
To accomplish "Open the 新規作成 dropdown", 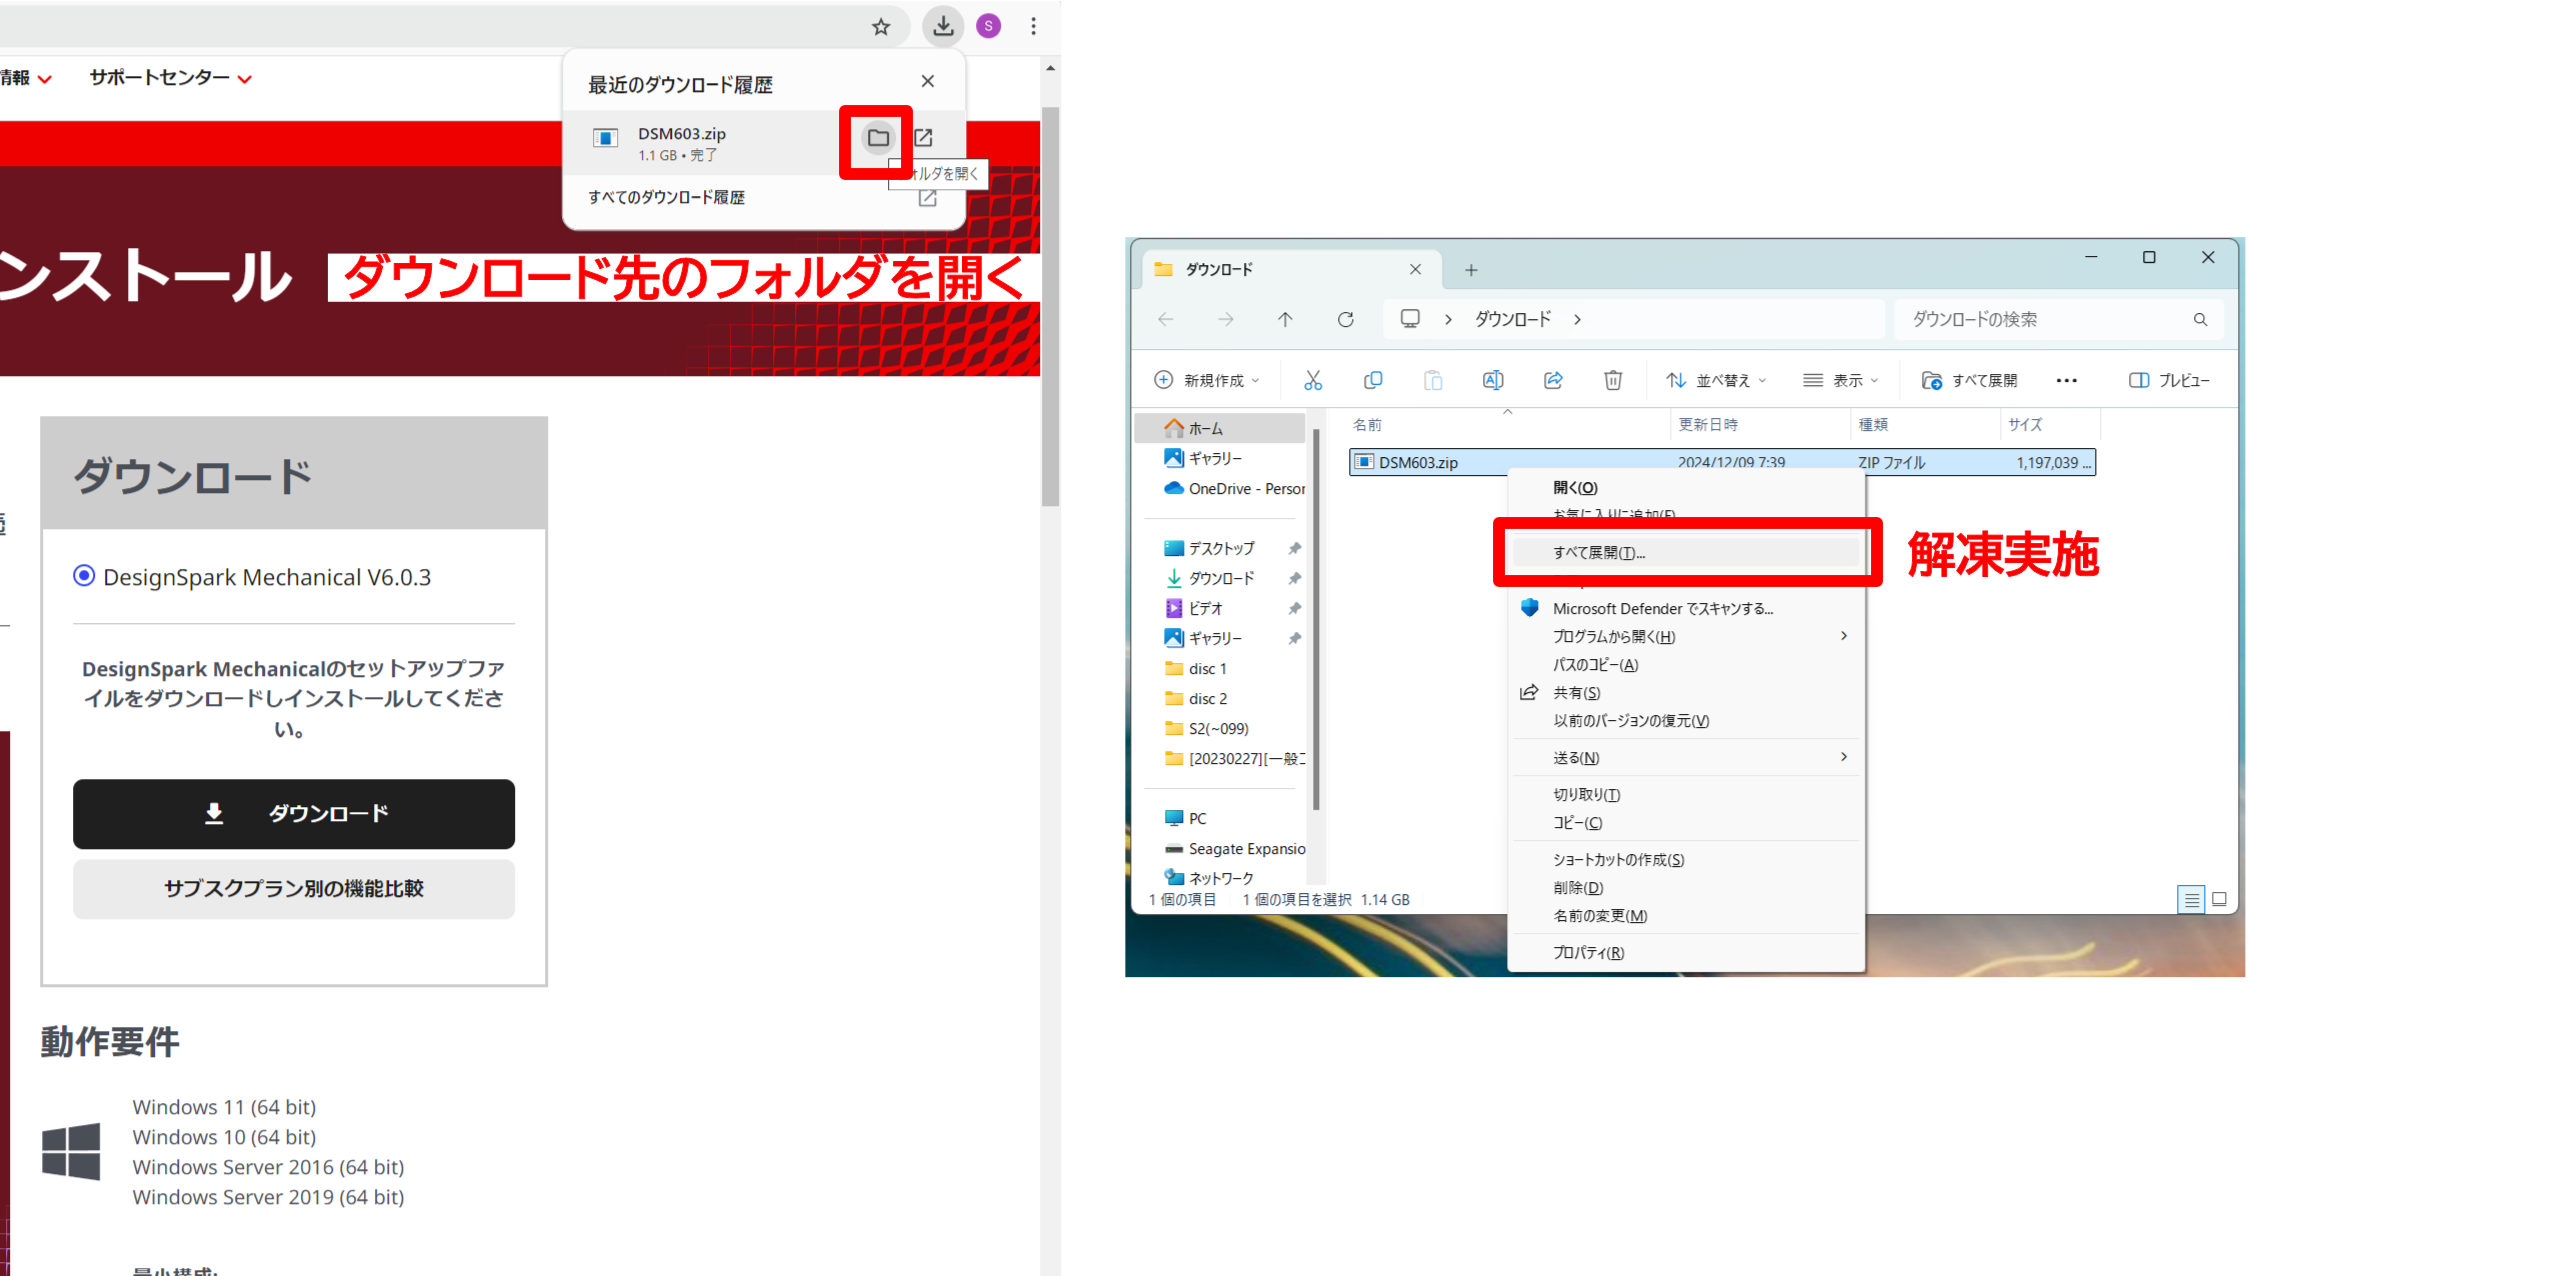I will click(1207, 380).
